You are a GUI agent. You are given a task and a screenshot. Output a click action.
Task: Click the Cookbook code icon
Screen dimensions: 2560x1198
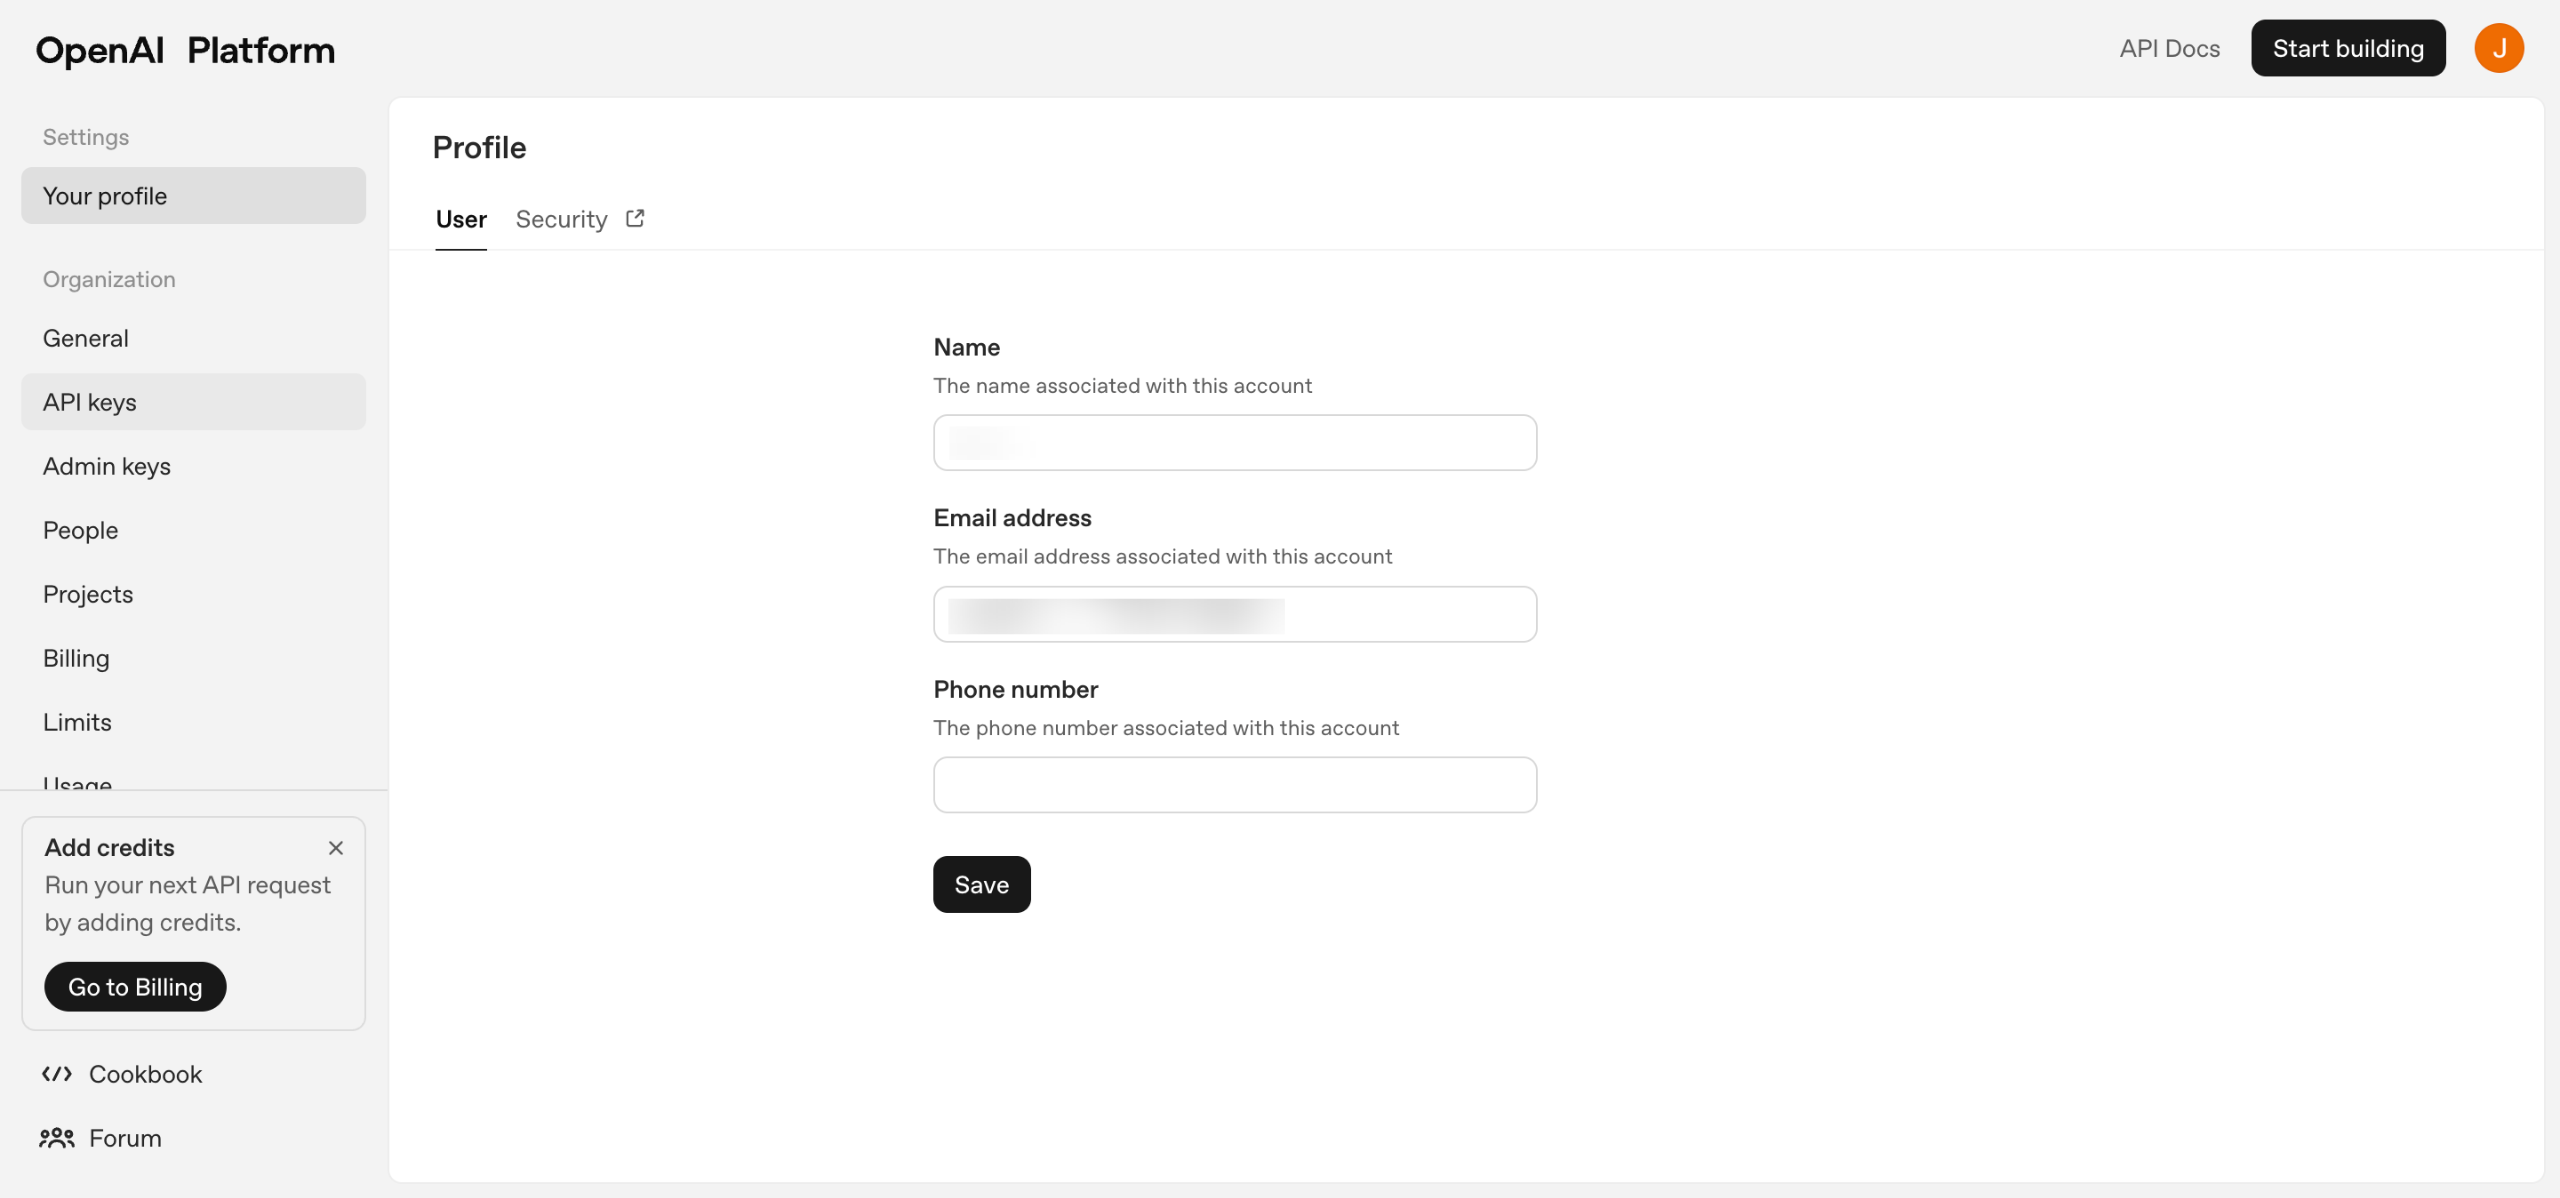(x=57, y=1074)
